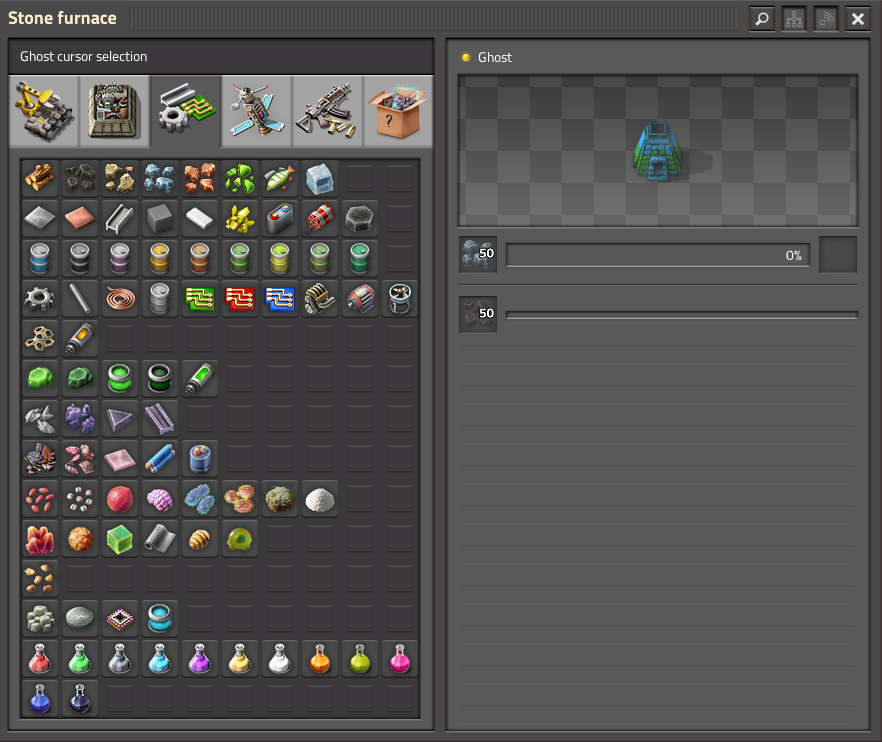Toggle the search magnifier button

[x=762, y=18]
